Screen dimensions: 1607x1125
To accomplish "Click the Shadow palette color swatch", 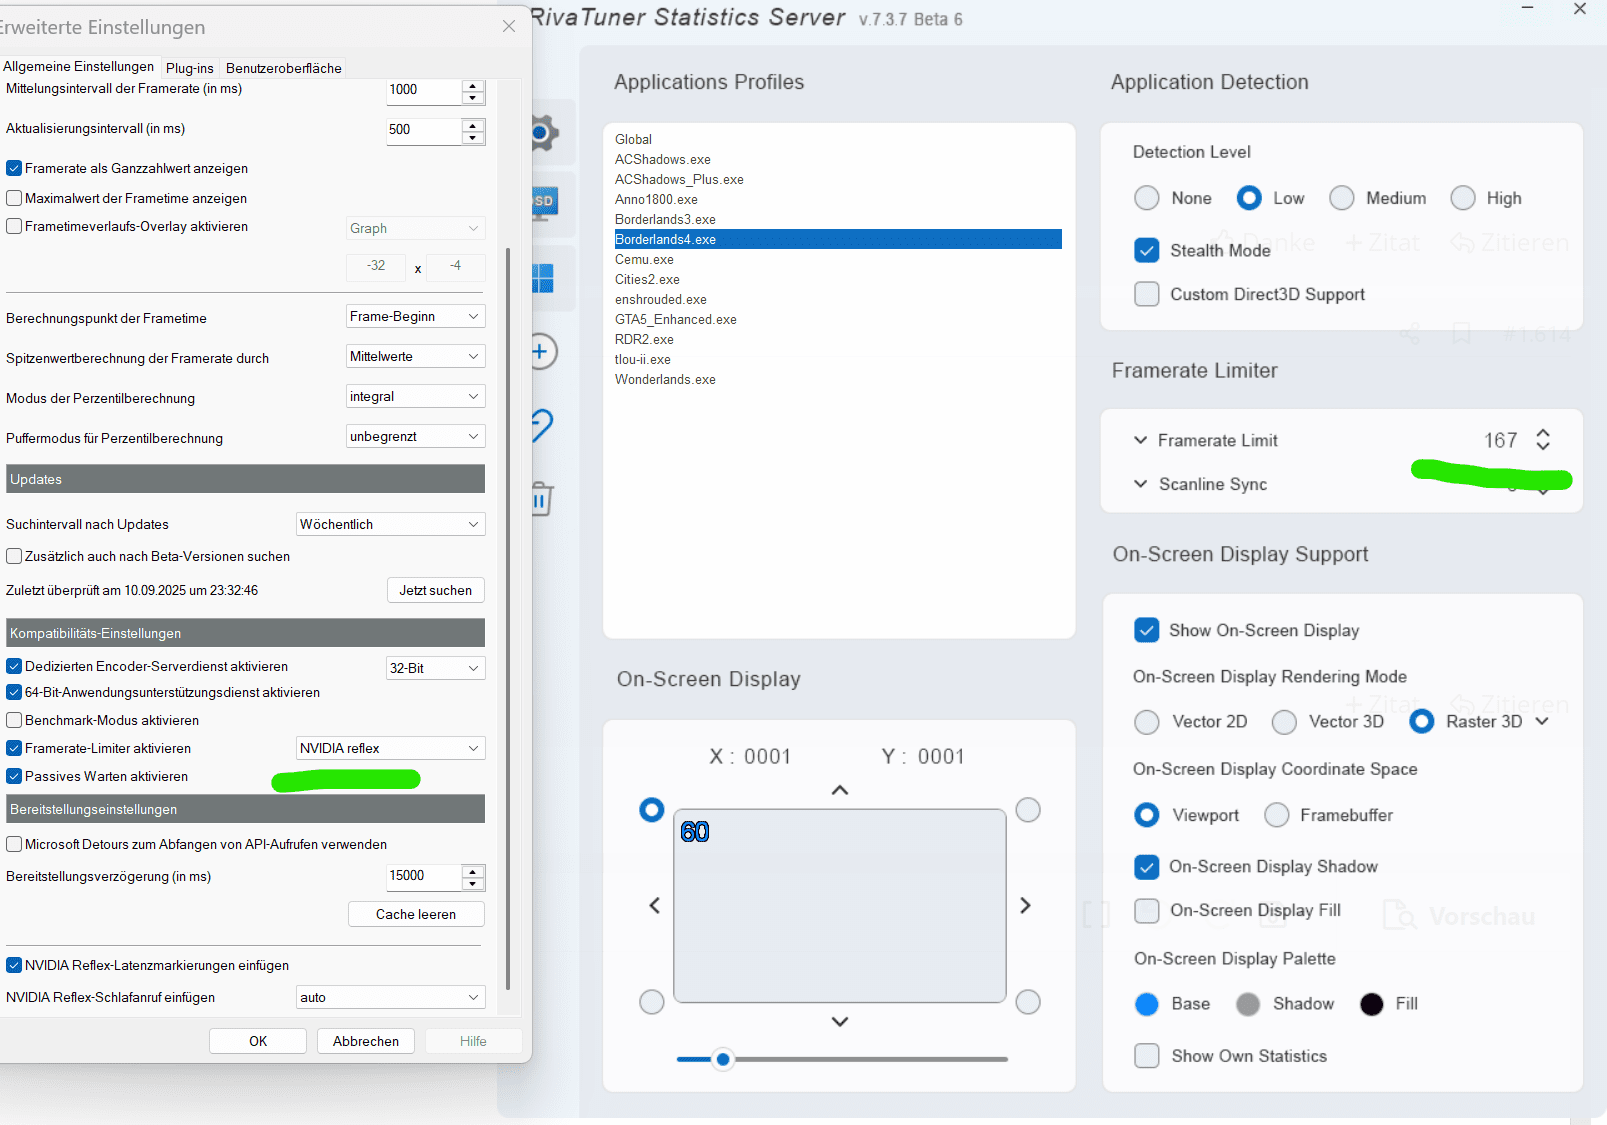I will (x=1248, y=1004).
